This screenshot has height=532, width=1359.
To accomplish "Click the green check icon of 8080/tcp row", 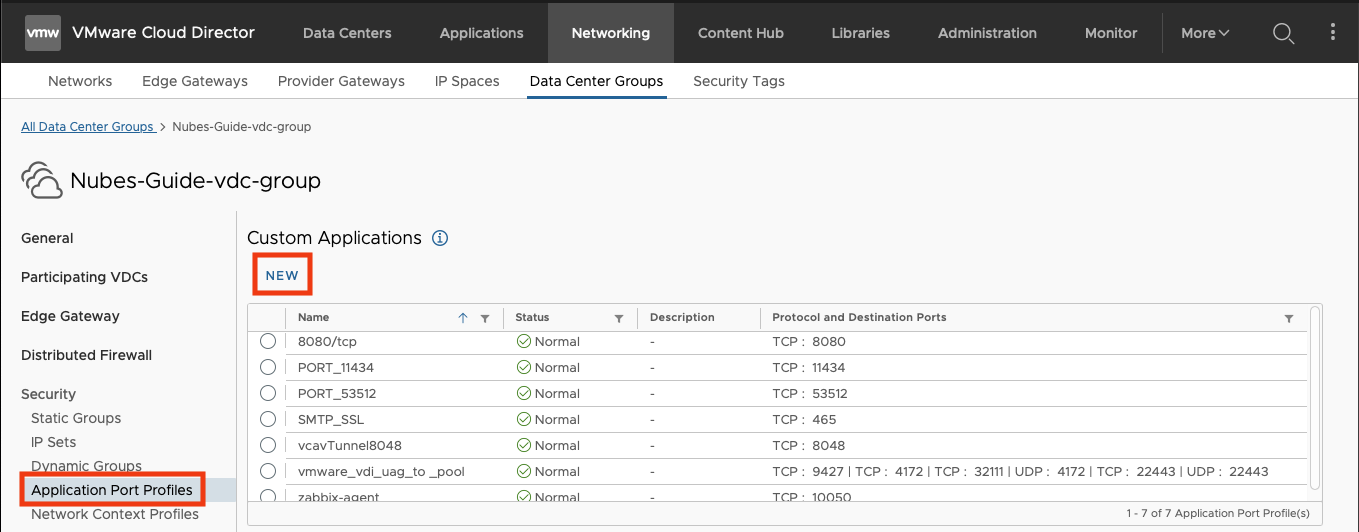I will click(523, 341).
